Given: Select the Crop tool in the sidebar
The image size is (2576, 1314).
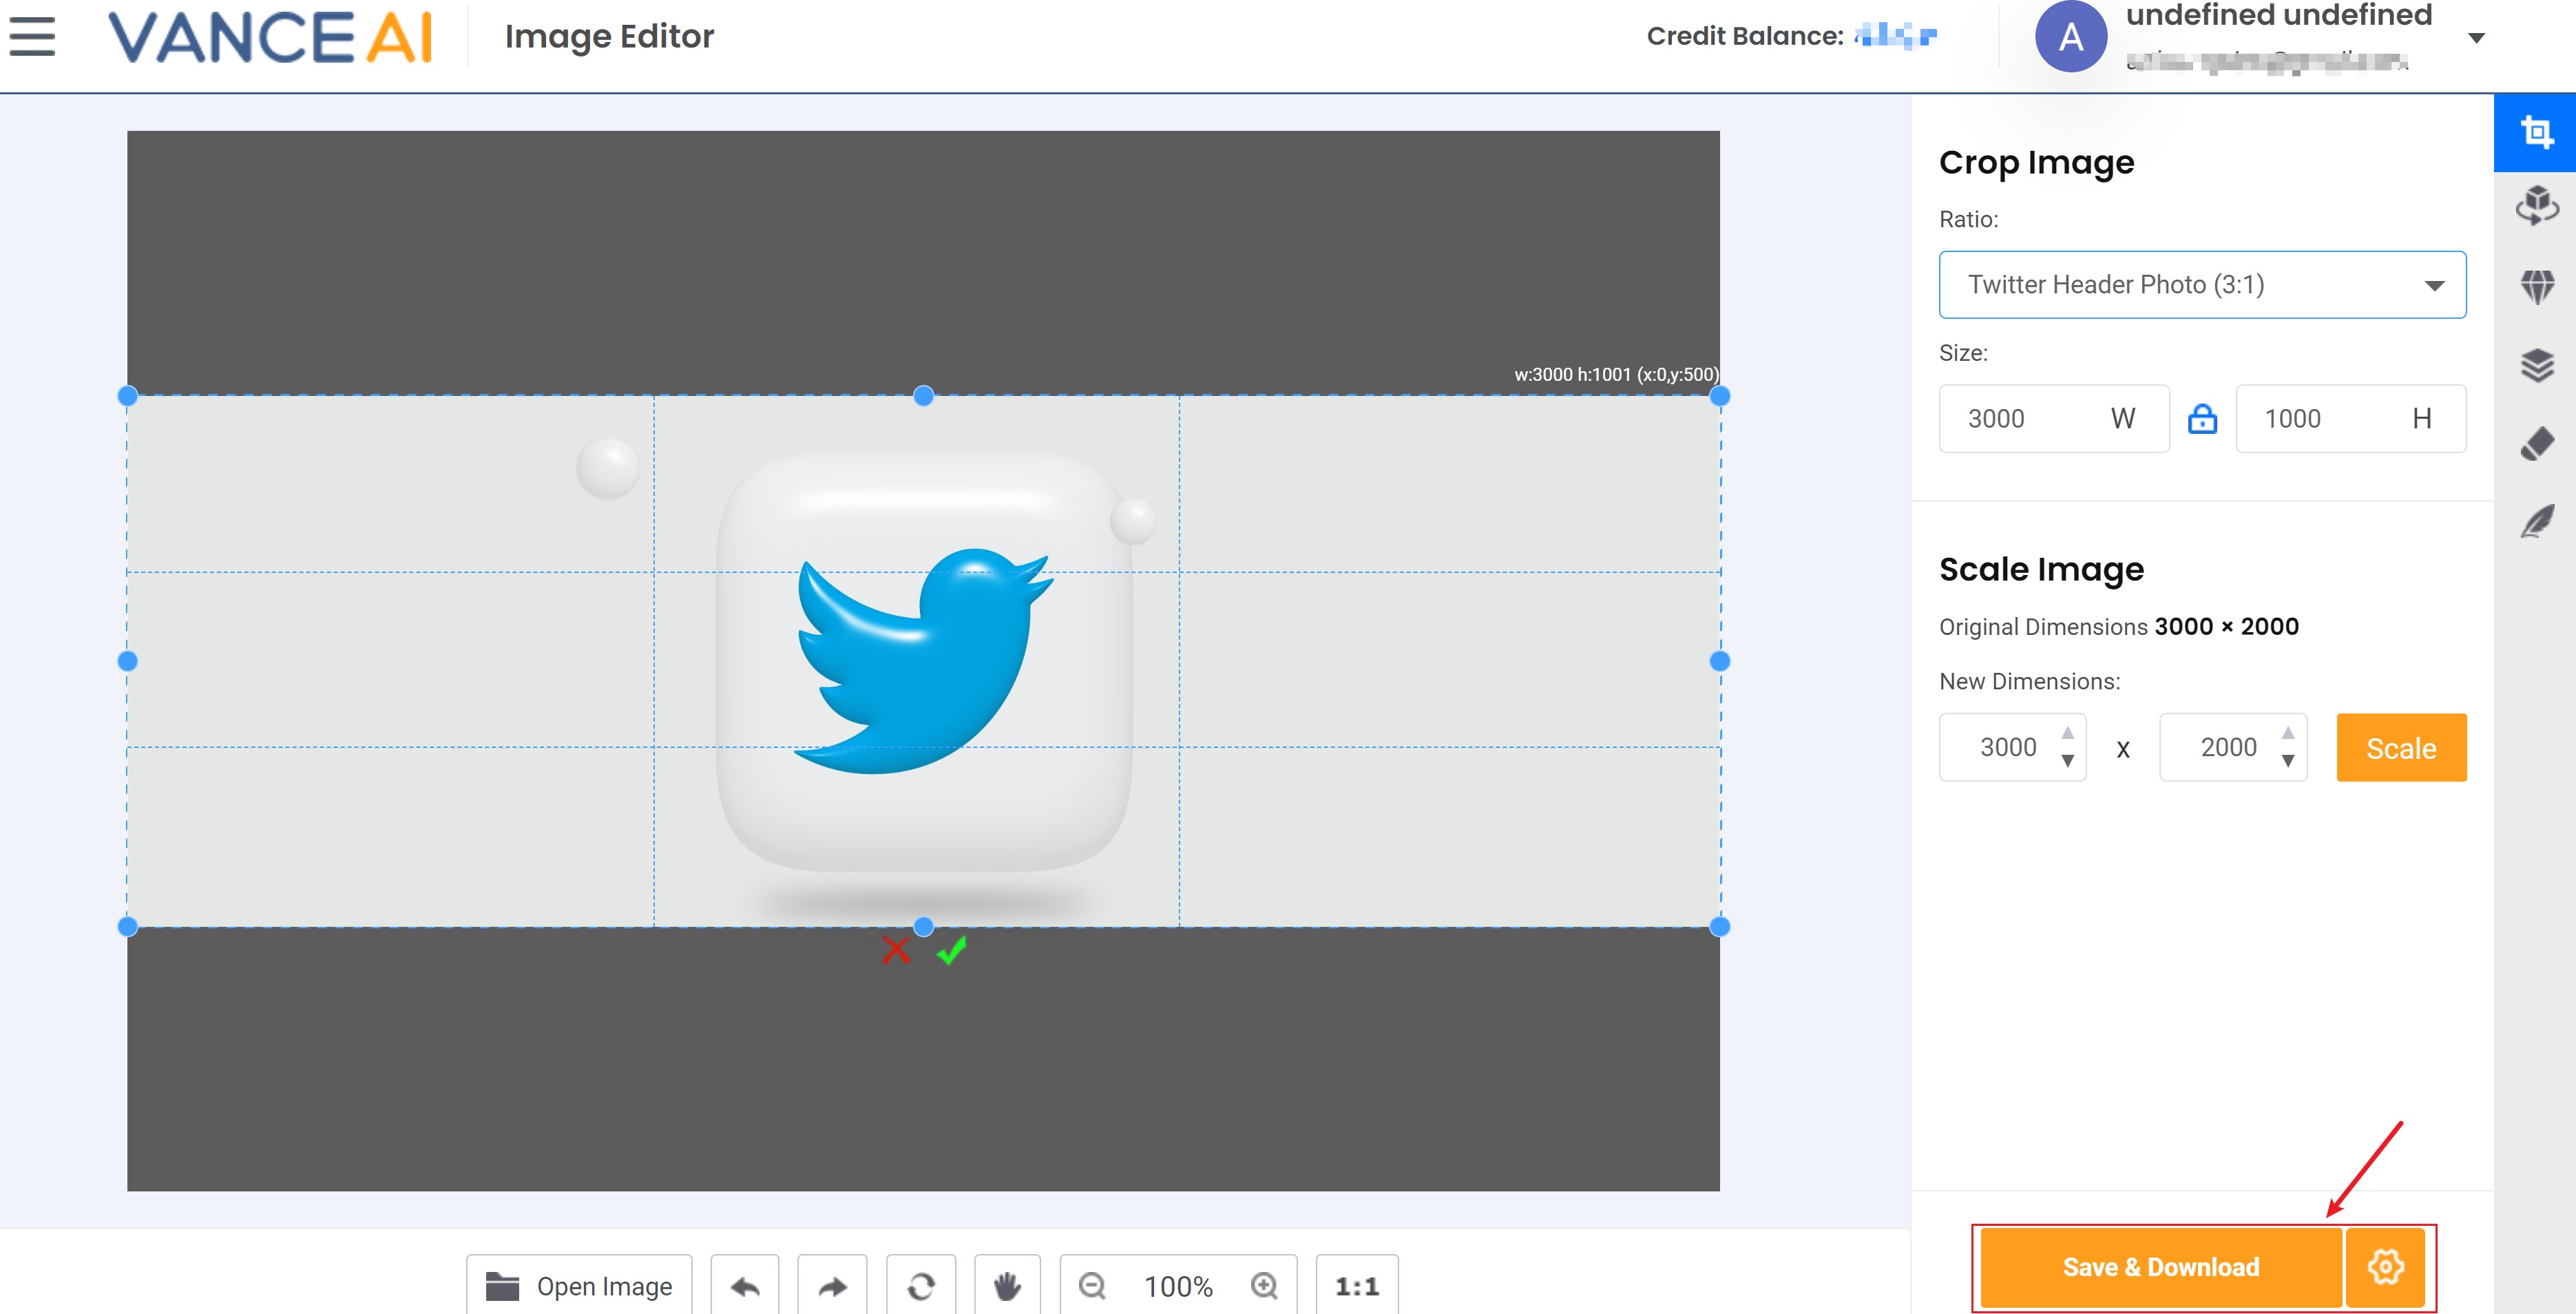Looking at the screenshot, I should pos(2537,131).
